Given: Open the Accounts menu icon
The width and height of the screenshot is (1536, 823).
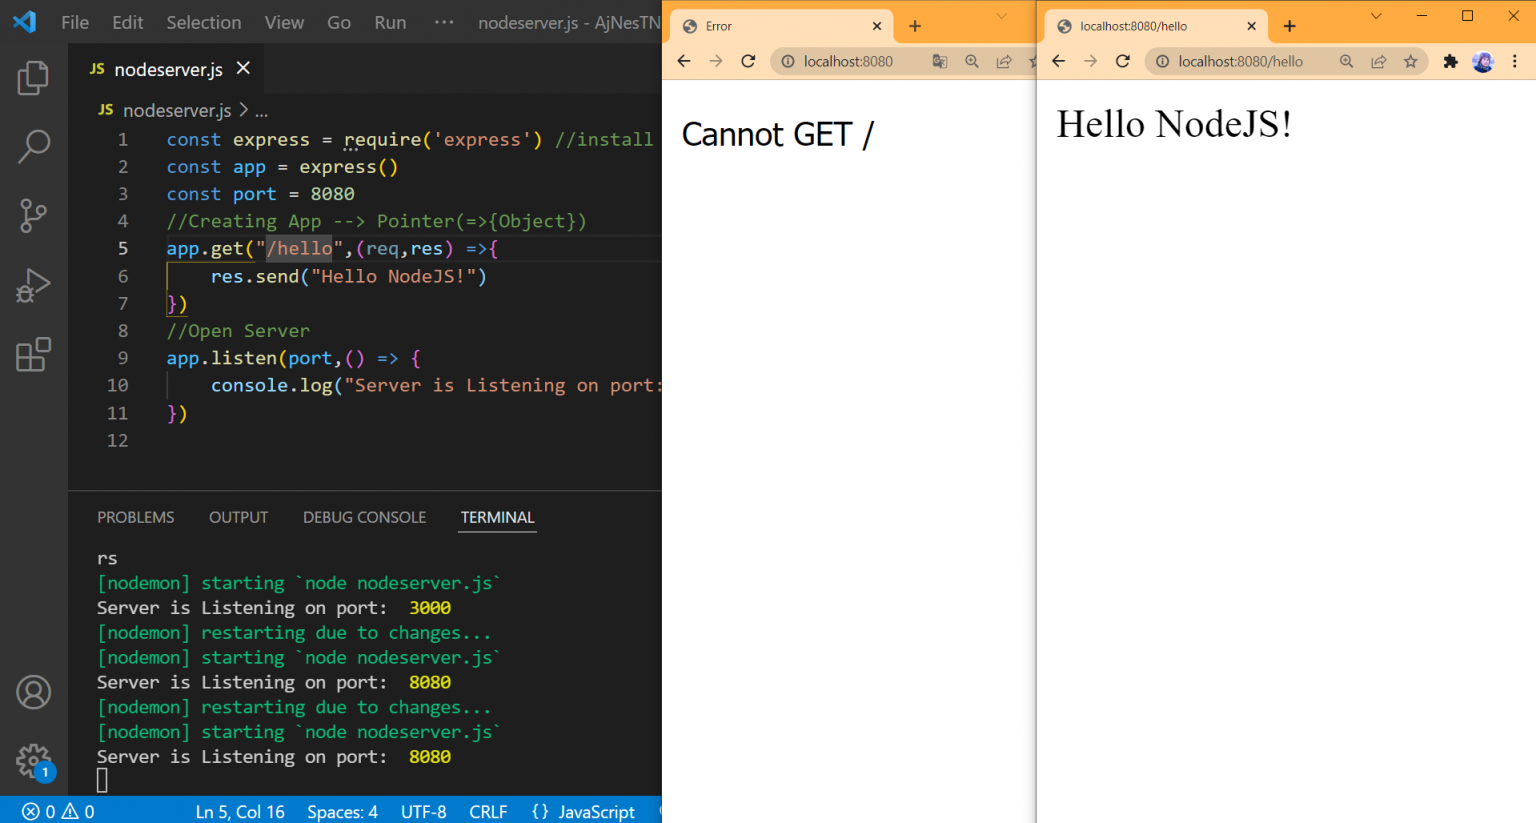Looking at the screenshot, I should [33, 692].
